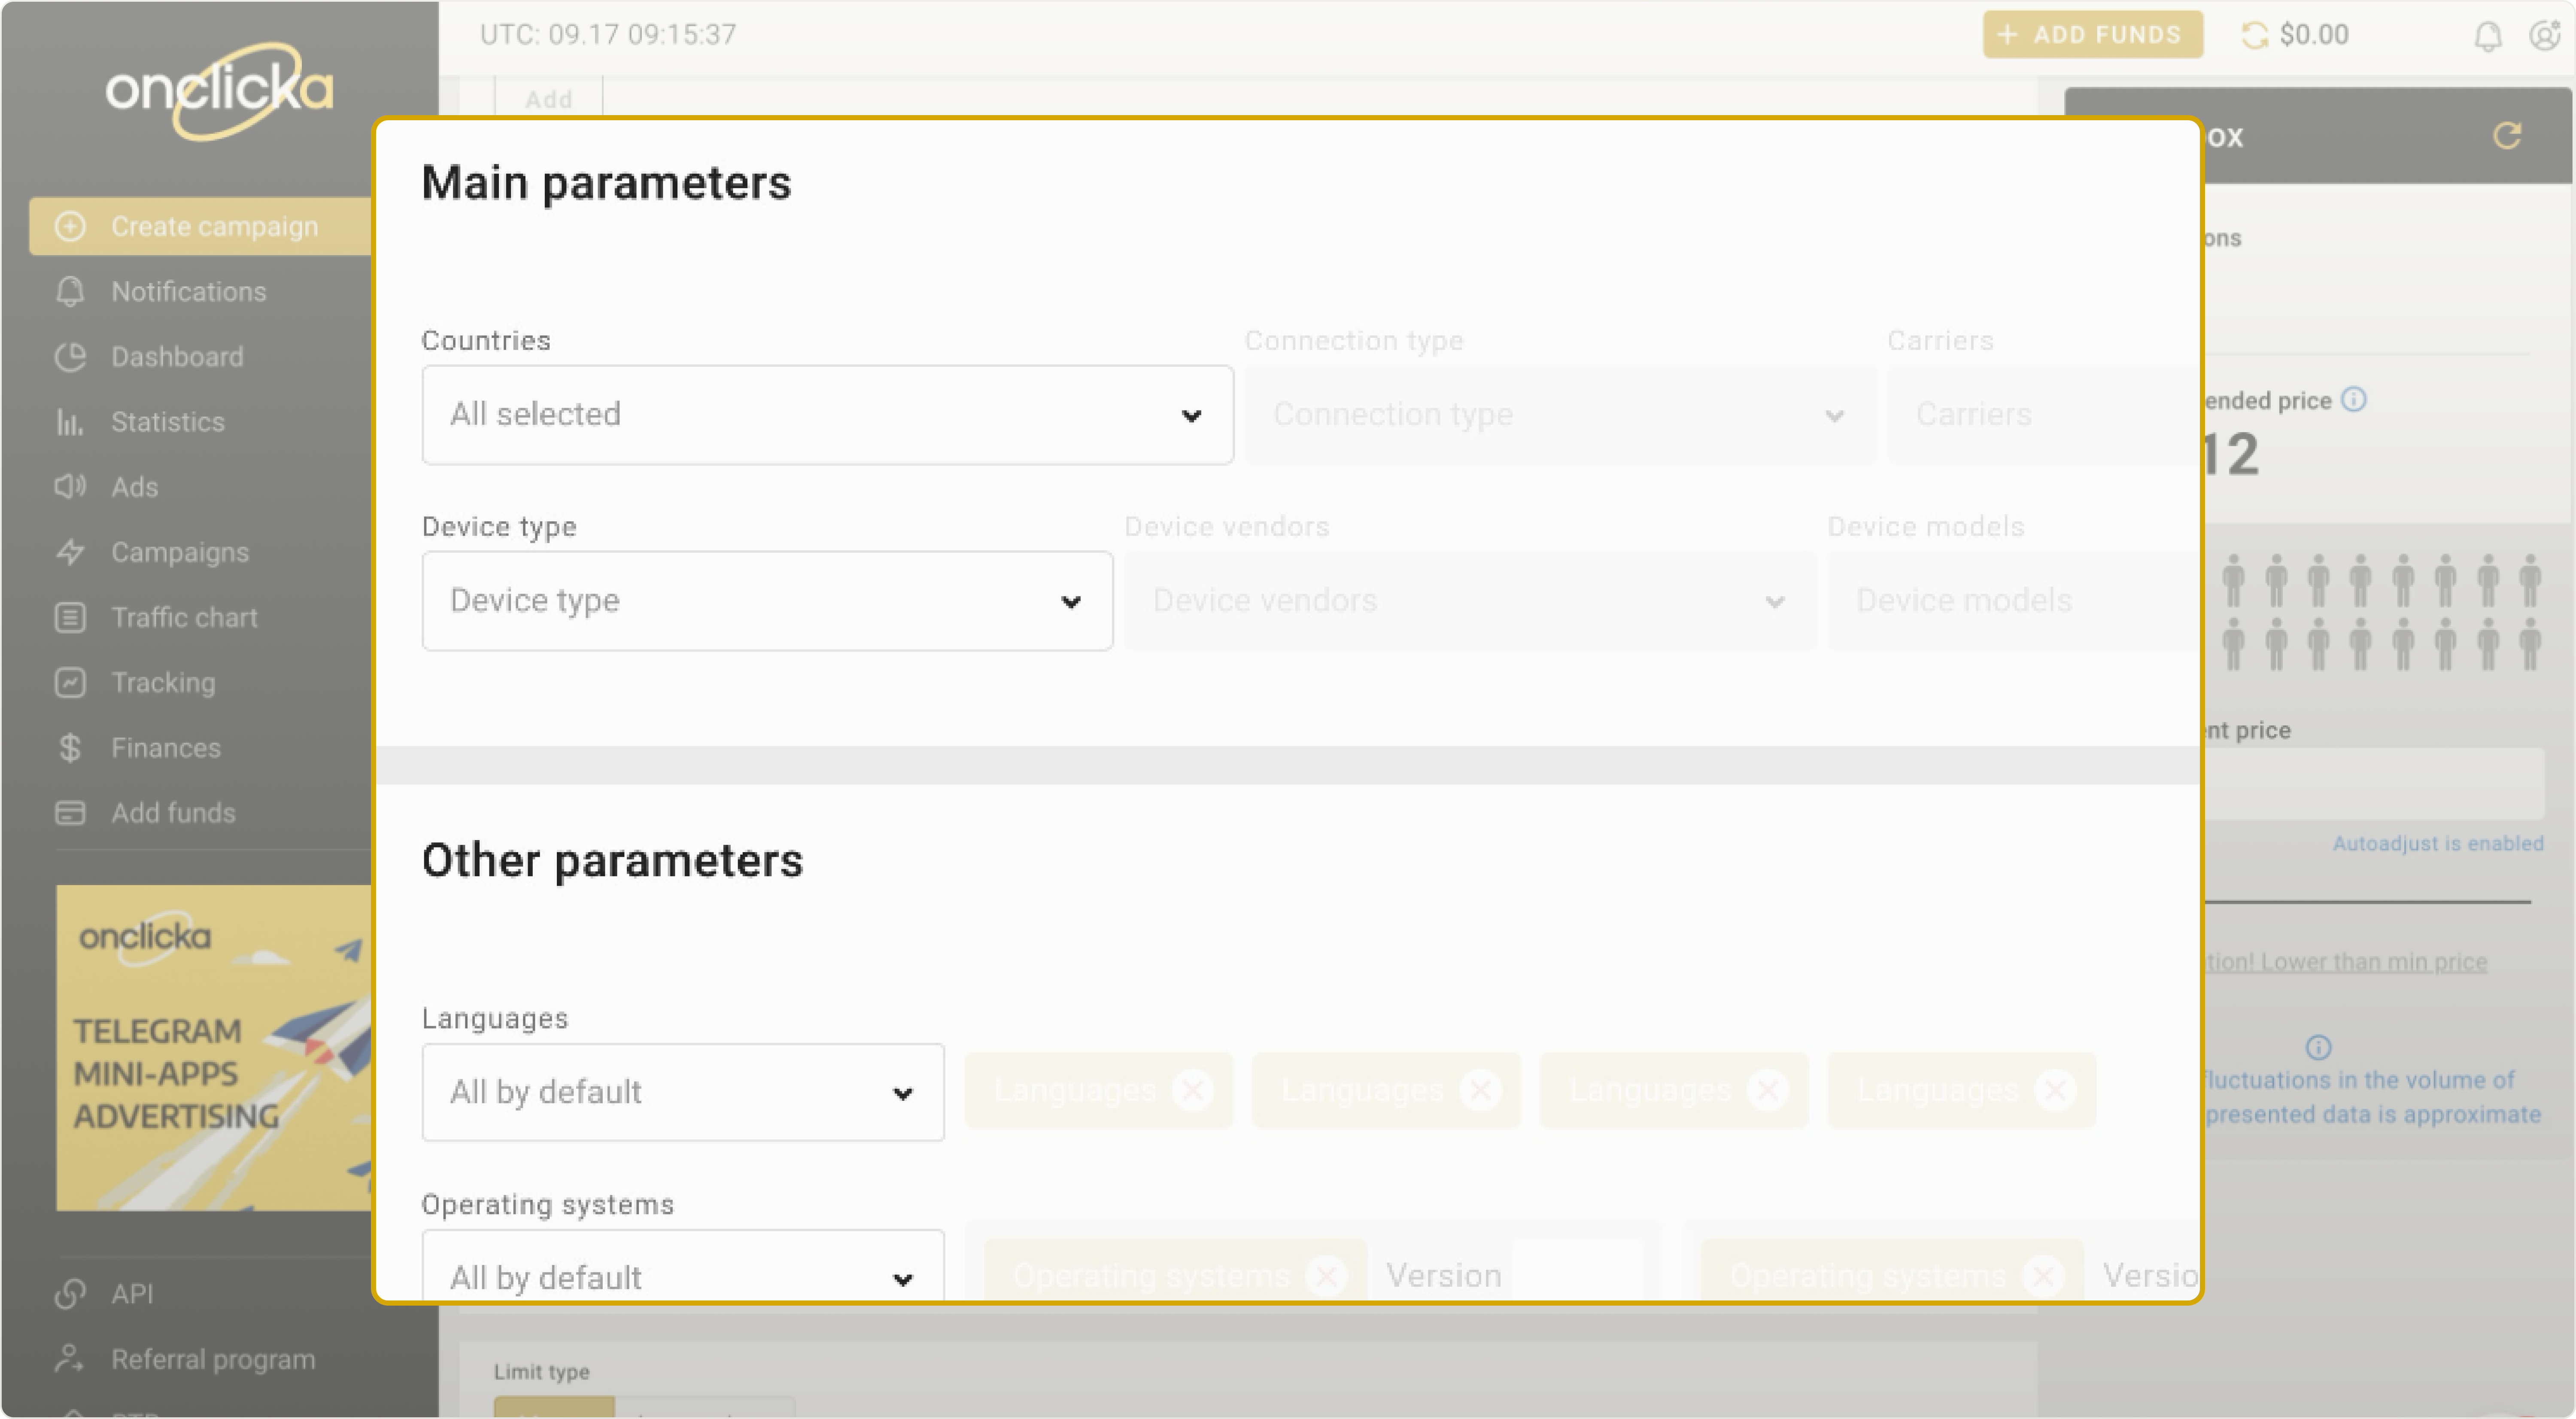Click the Ads speaker icon
This screenshot has width=2576, height=1419.
coord(69,487)
